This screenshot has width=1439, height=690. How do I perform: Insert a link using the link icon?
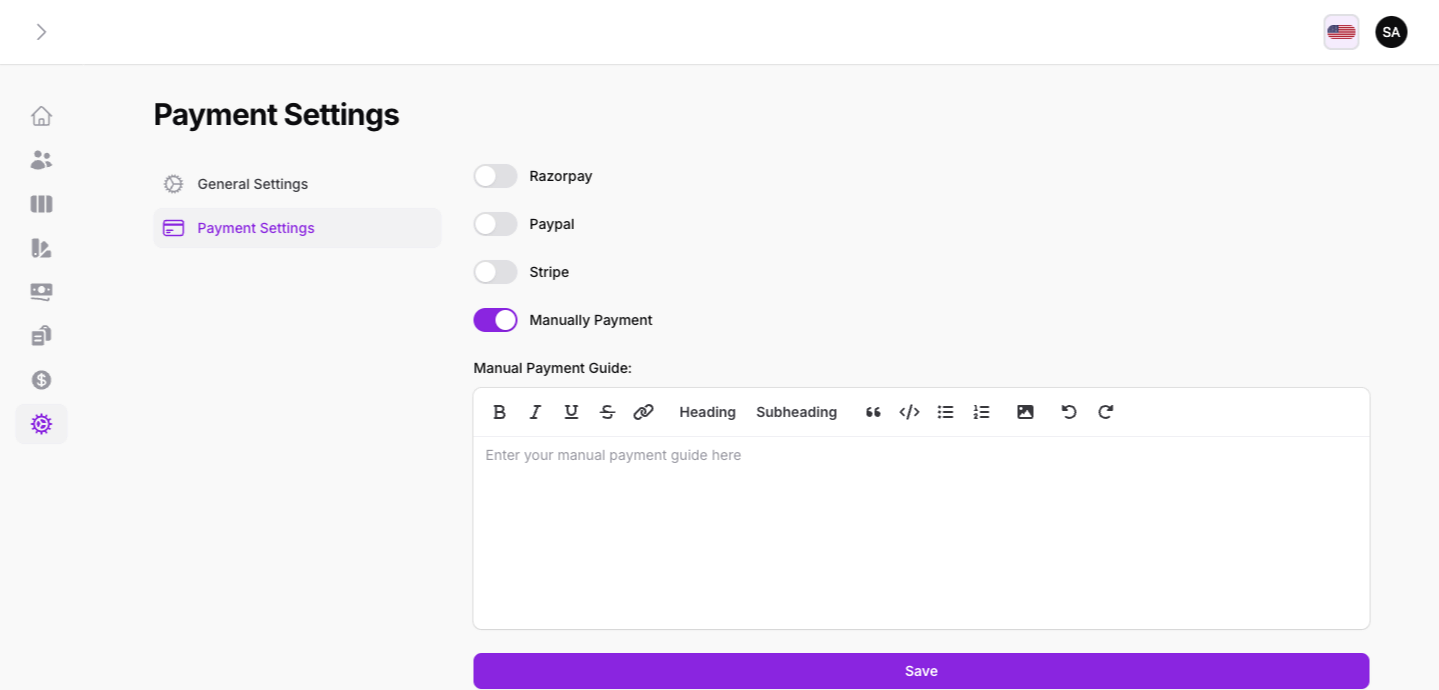643,412
